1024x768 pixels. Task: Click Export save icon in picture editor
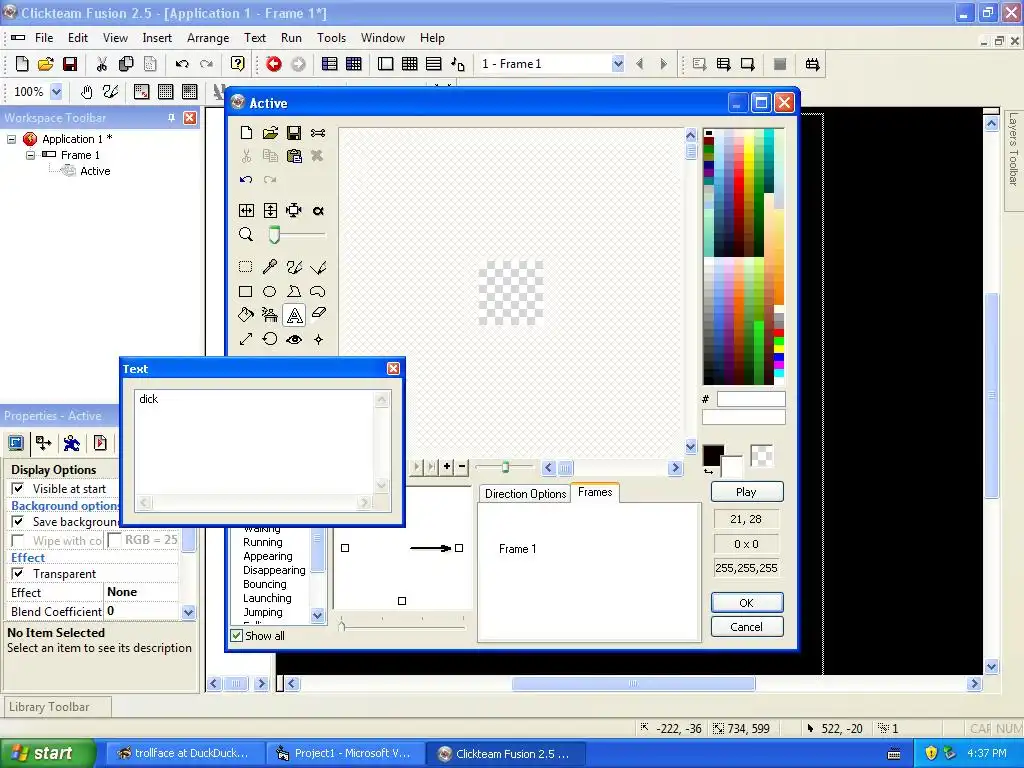click(294, 133)
